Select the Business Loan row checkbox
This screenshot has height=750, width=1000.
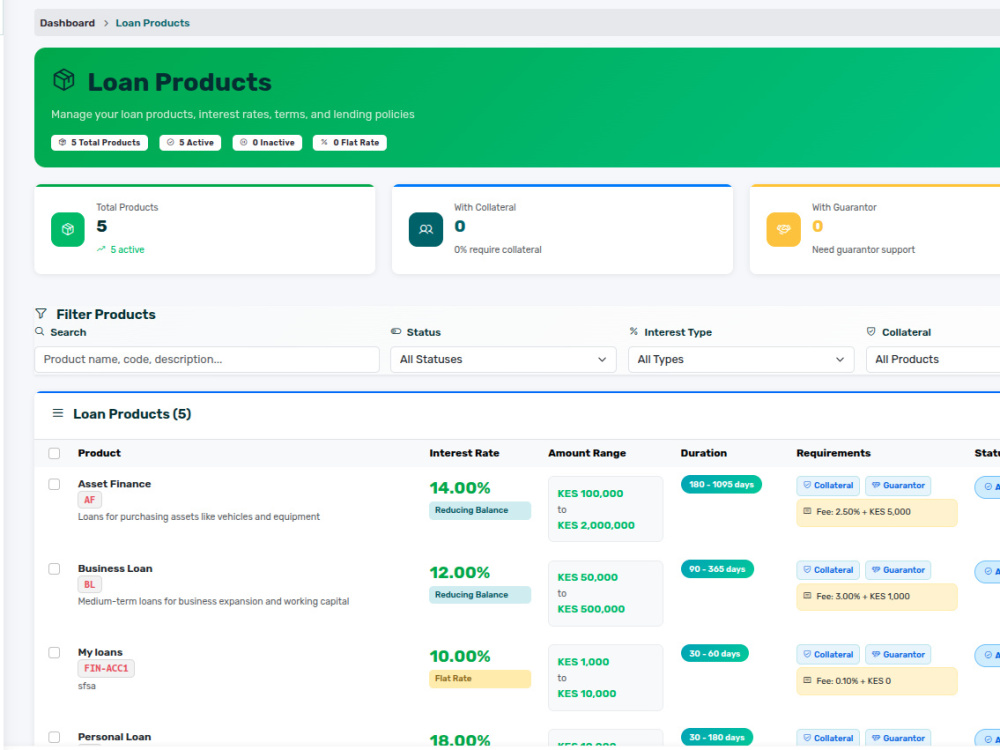[54, 568]
